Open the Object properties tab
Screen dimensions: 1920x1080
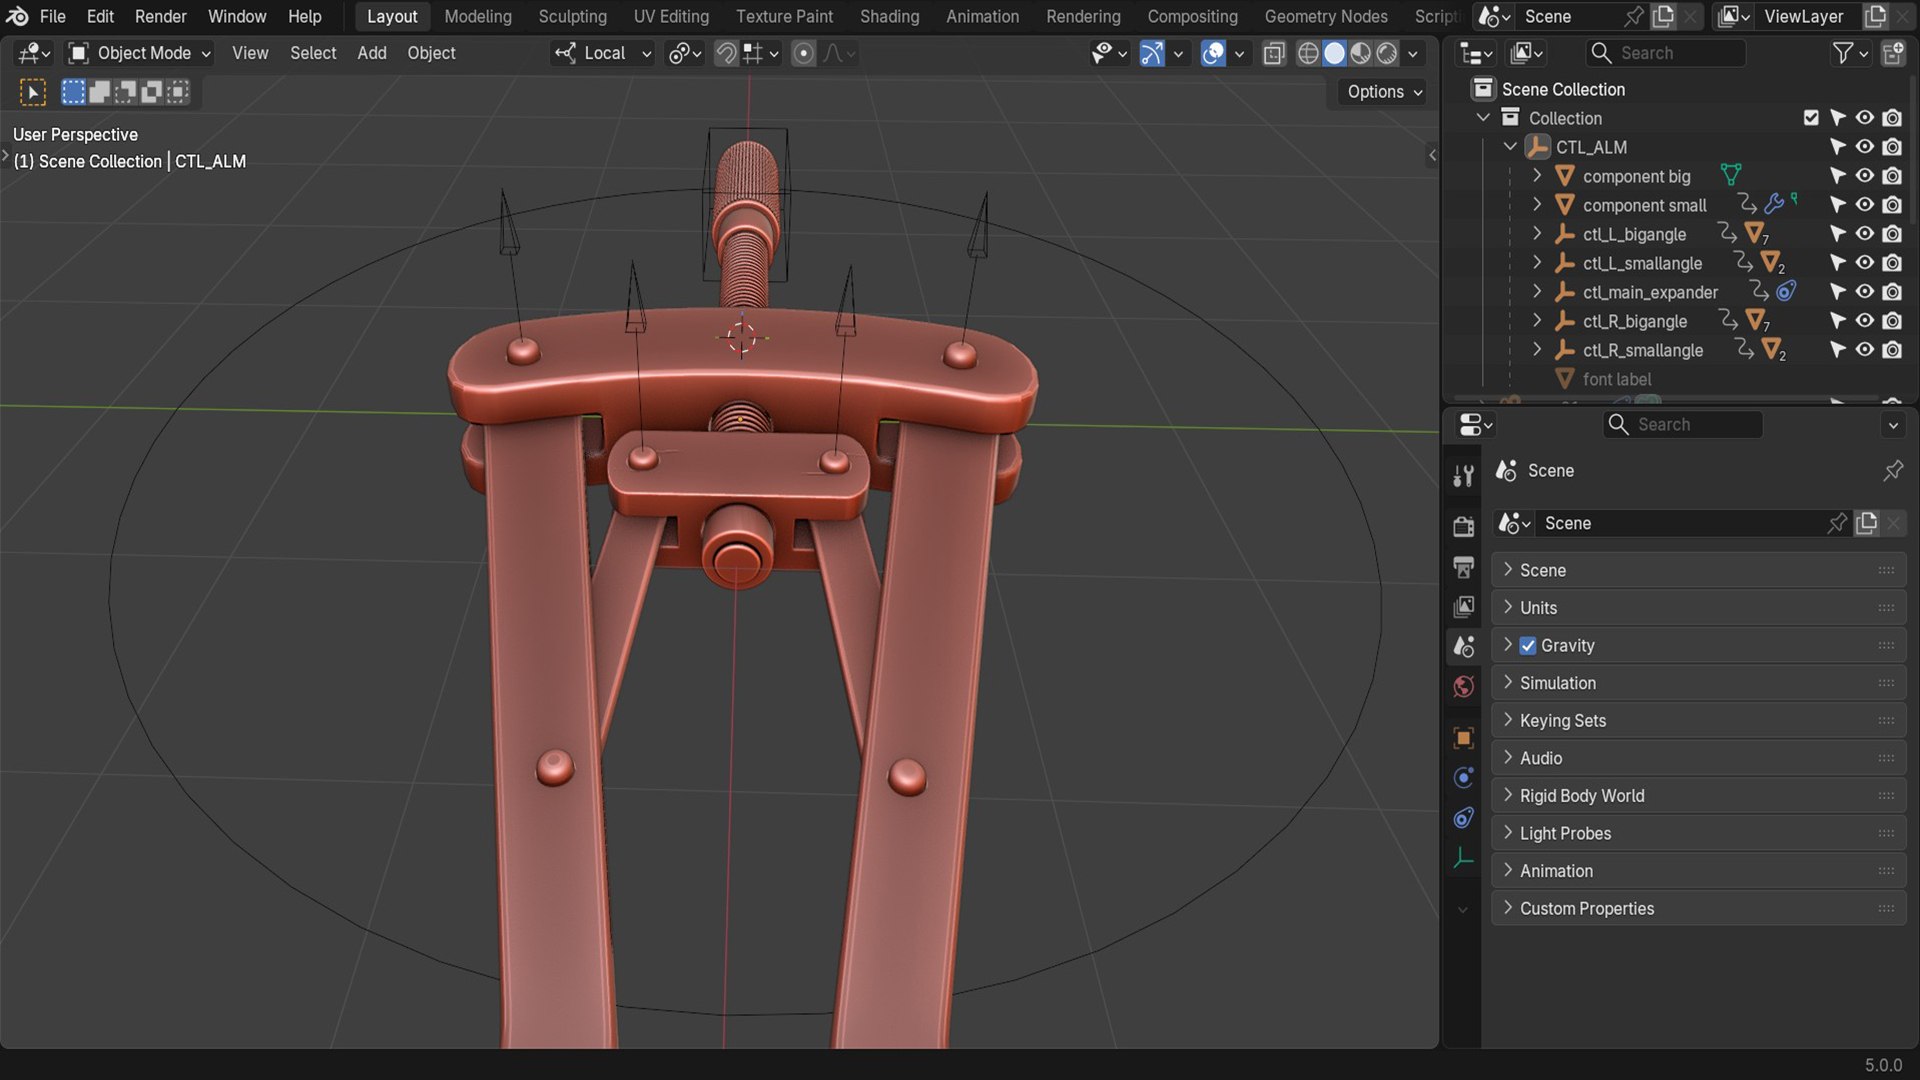1463,738
